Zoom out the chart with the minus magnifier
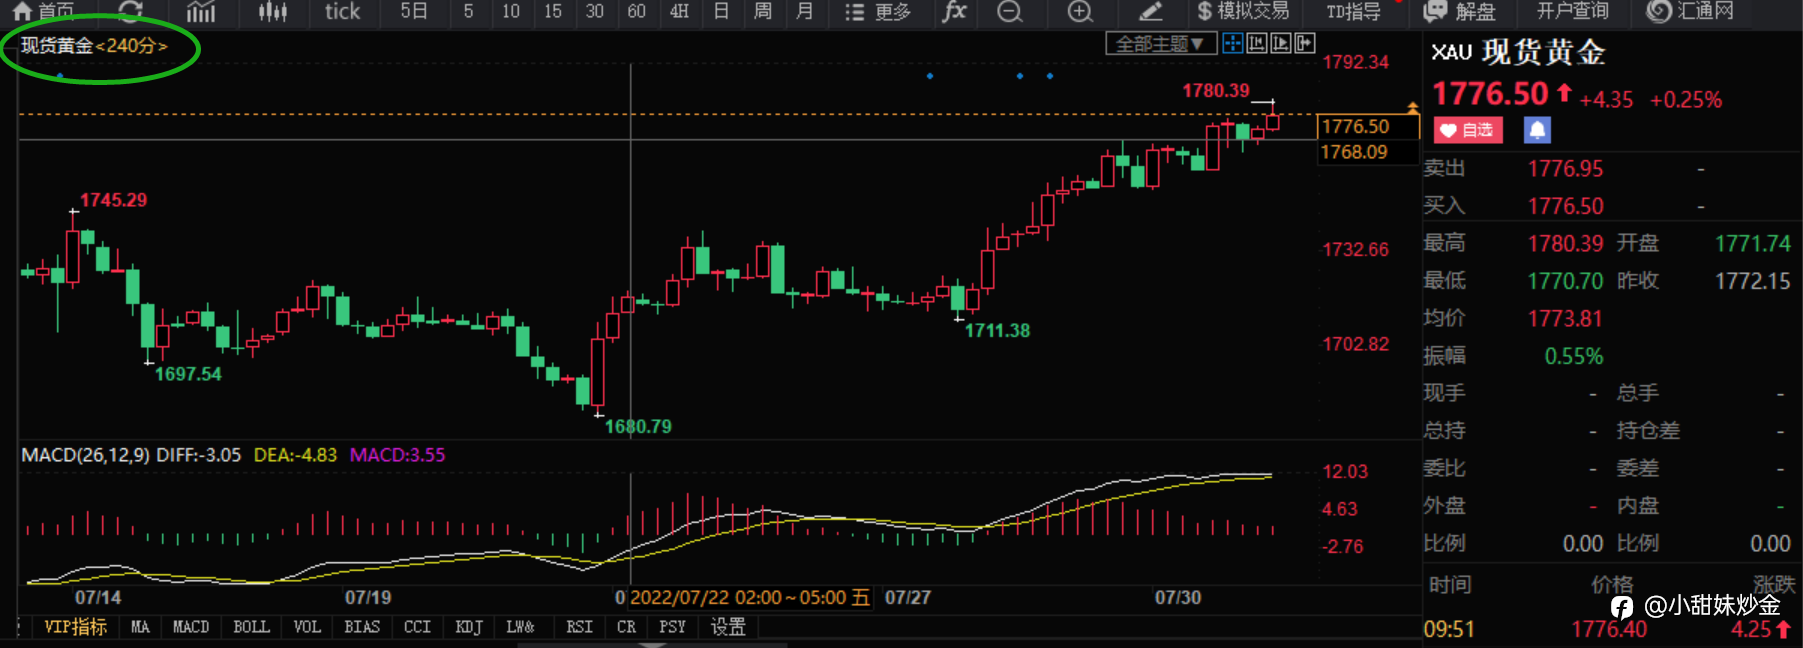1803x648 pixels. tap(1010, 12)
